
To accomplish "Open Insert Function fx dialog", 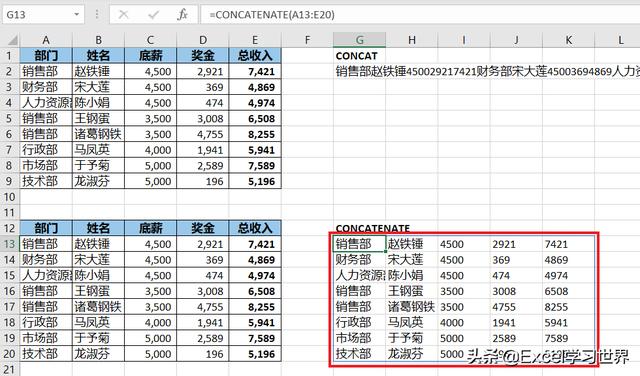I will click(182, 15).
